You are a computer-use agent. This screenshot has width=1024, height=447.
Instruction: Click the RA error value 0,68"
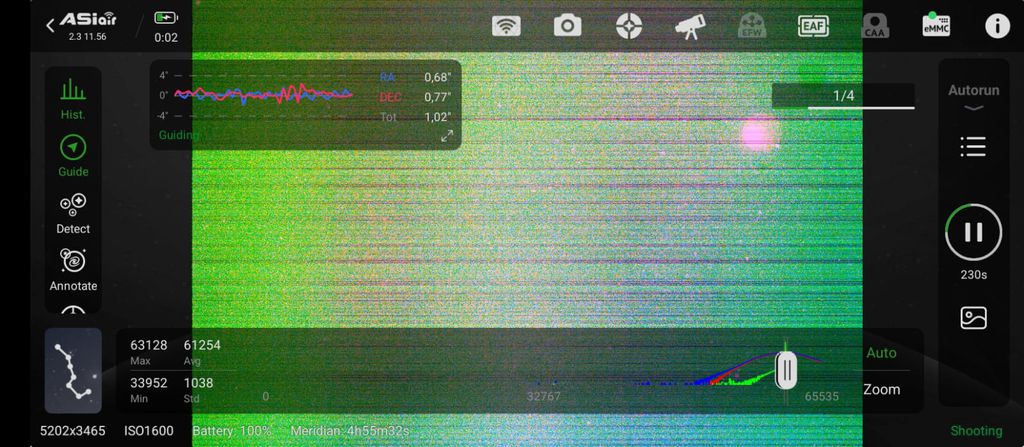coord(438,77)
